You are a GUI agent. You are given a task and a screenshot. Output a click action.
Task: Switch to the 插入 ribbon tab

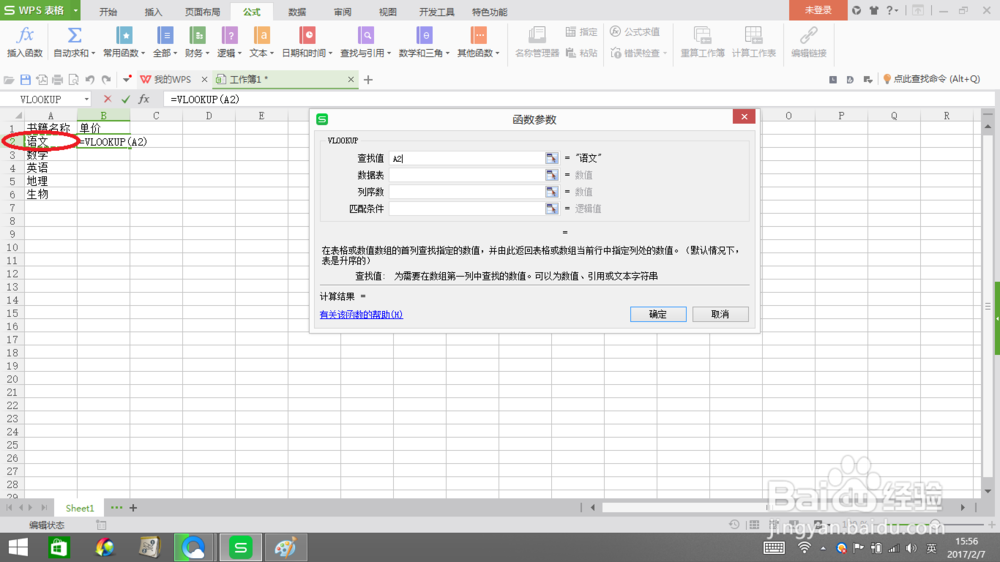(x=153, y=12)
